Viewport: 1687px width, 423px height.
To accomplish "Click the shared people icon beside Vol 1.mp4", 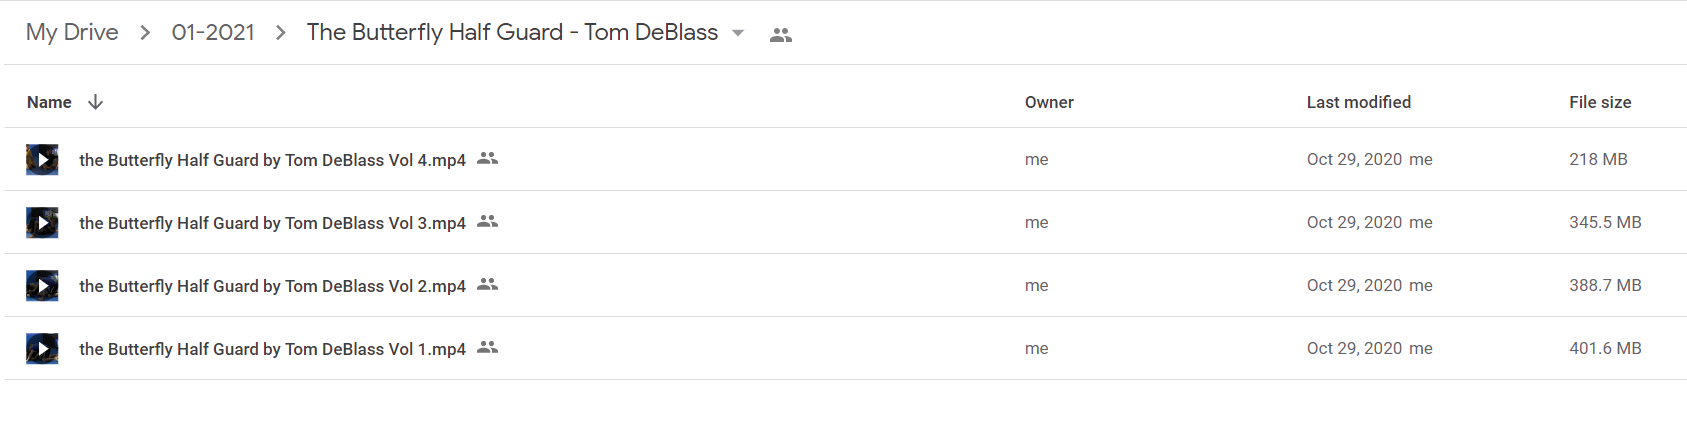I will click(488, 347).
